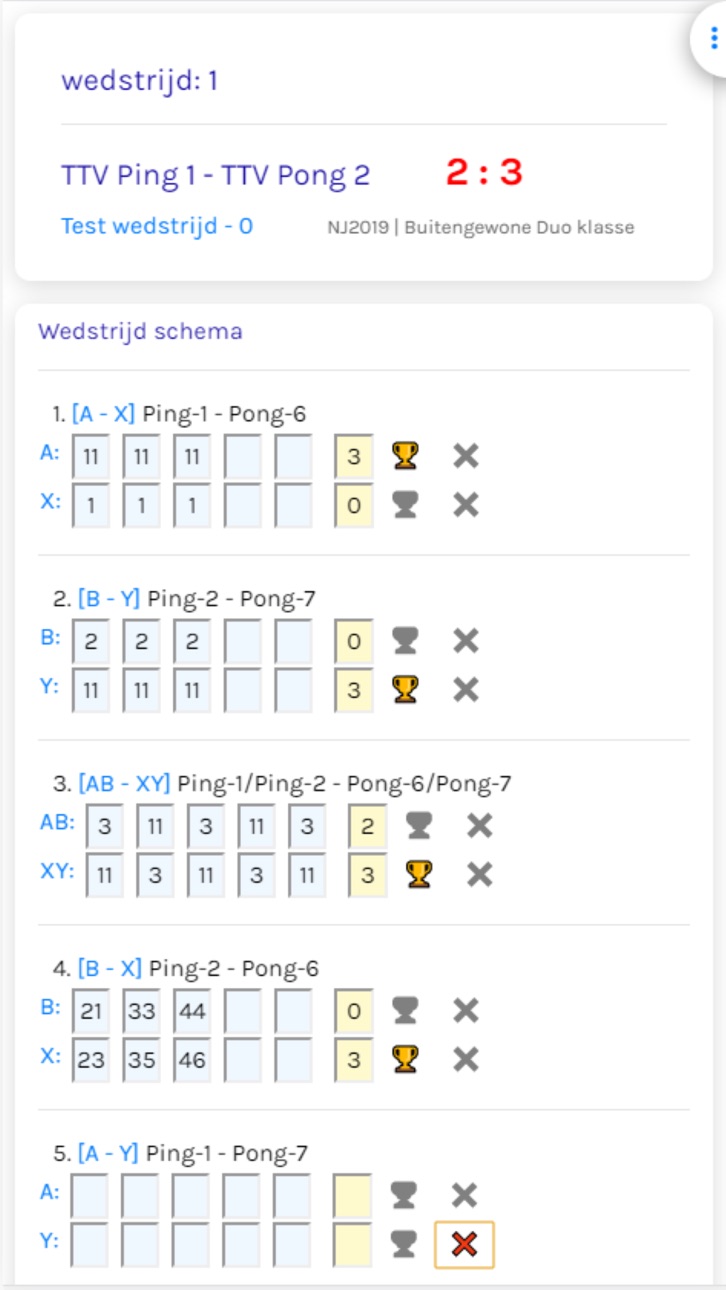The width and height of the screenshot is (726, 1290).
Task: Click gold trophy for player A in match 1
Action: click(x=405, y=456)
